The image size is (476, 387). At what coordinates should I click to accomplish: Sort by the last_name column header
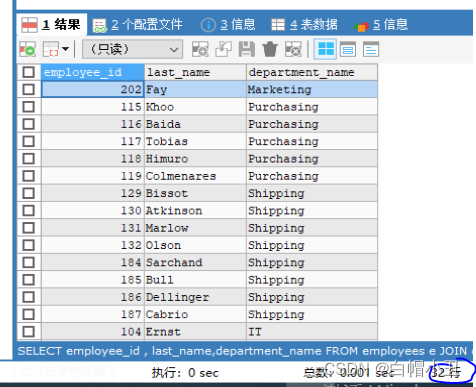pos(195,72)
